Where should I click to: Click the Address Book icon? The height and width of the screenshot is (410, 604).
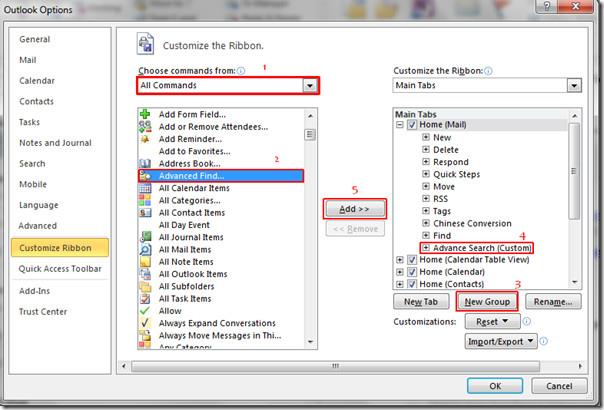pyautogui.click(x=145, y=163)
